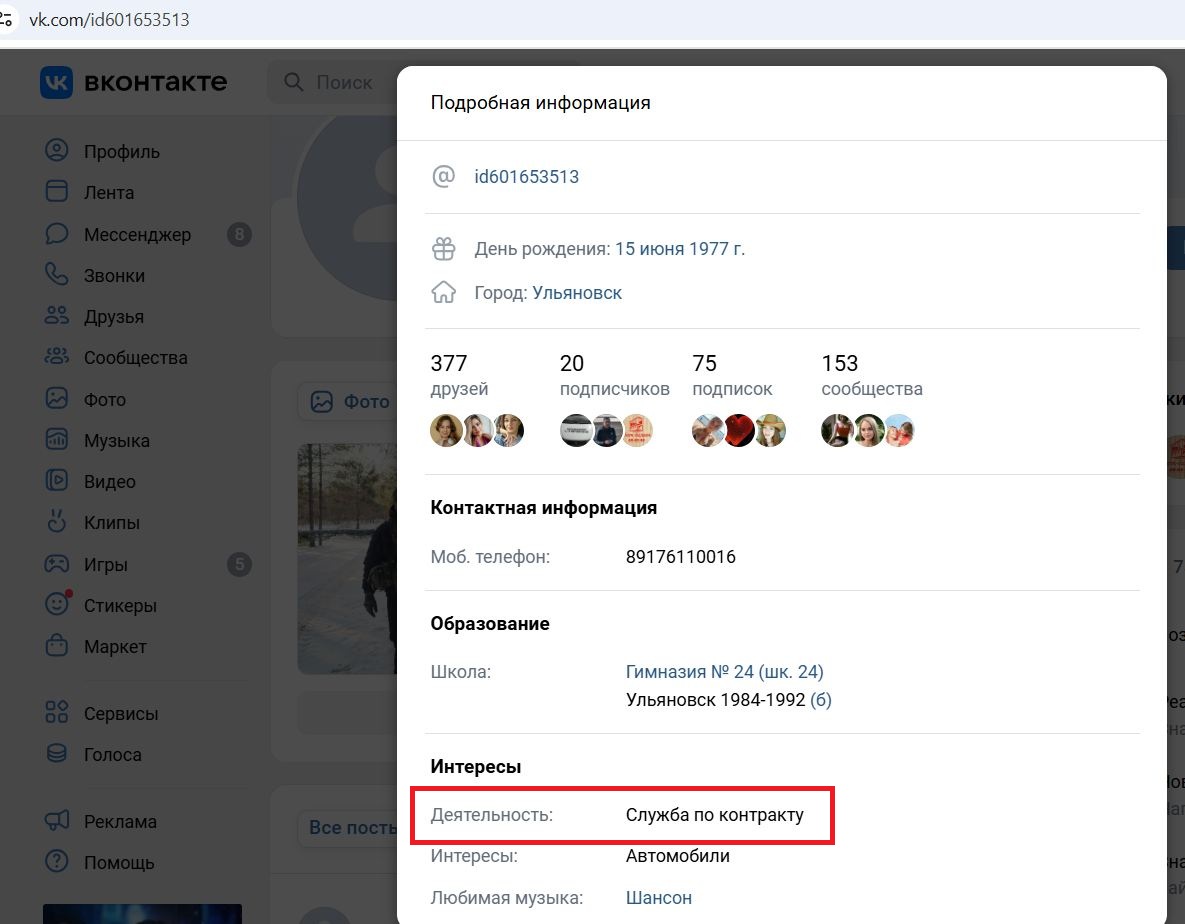Click the VK logo icon
Image resolution: width=1185 pixels, height=924 pixels.
click(x=56, y=82)
